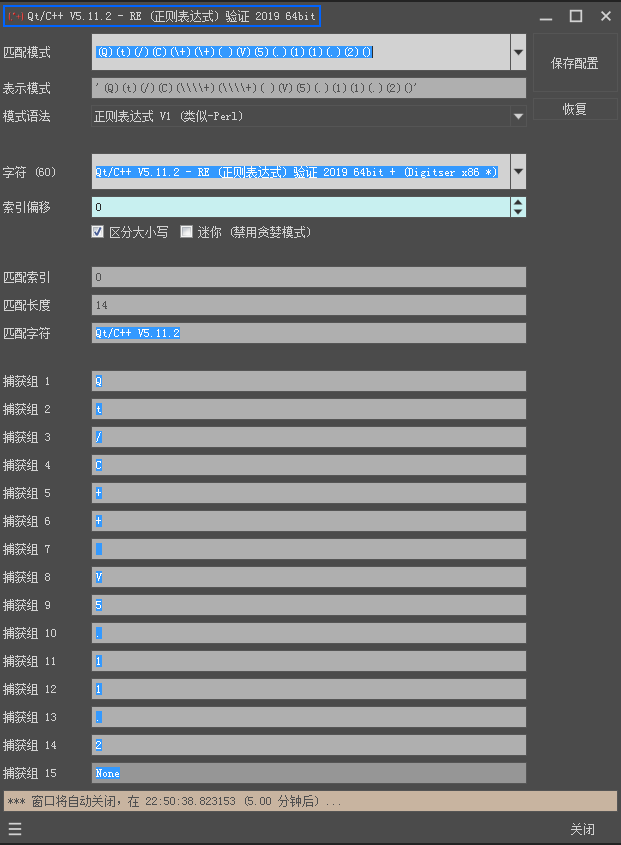
Task: Click 捕获组 12 field showing 1
Action: [x=309, y=689]
